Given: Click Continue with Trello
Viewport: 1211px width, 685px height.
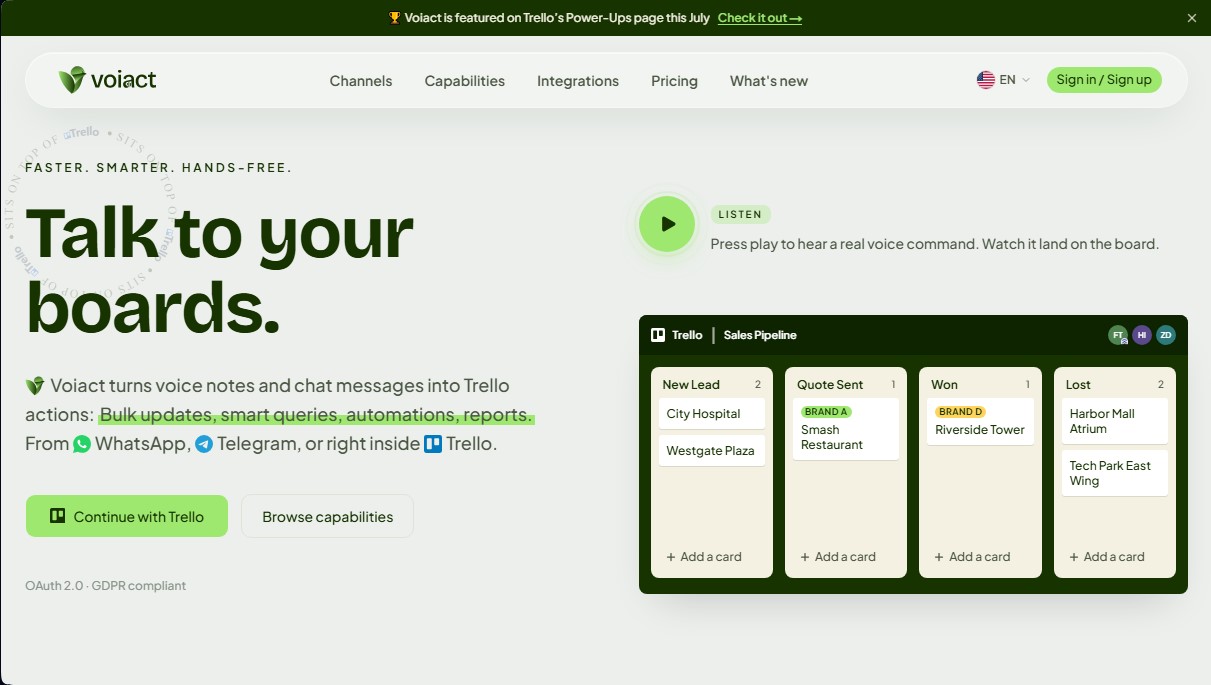Looking at the screenshot, I should click(x=127, y=516).
